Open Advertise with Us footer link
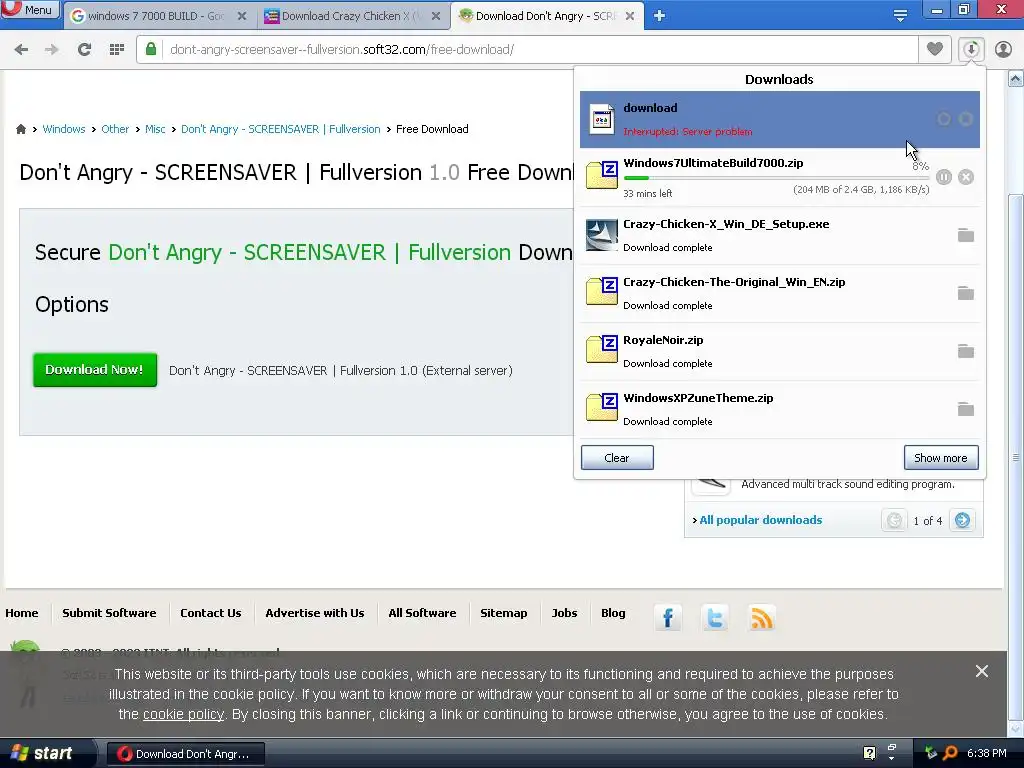Screen dimensions: 1024x768 click(315, 613)
